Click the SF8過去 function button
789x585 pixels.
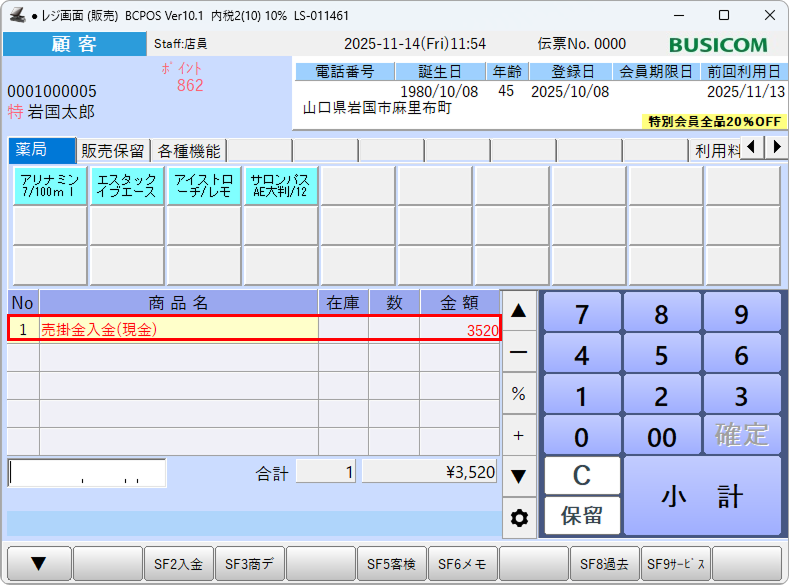(x=604, y=565)
